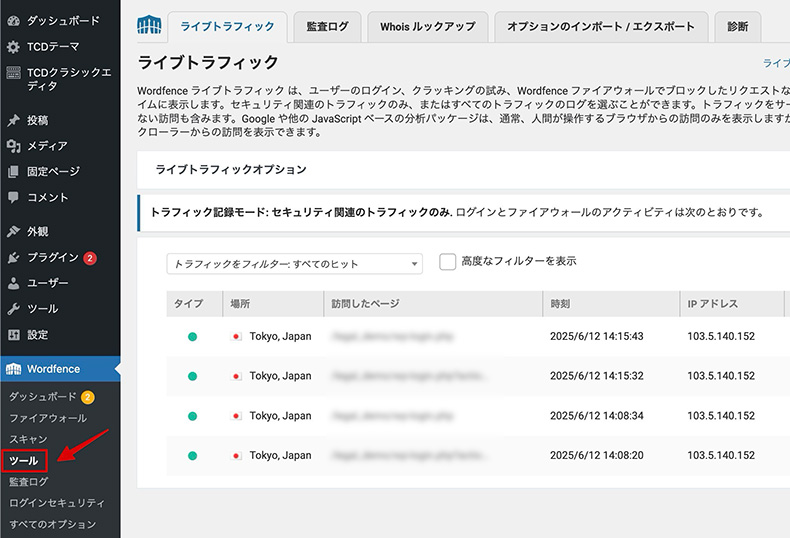
Task: Click Tokyo, Japan in the 14:08:34 row
Action: [x=280, y=416]
